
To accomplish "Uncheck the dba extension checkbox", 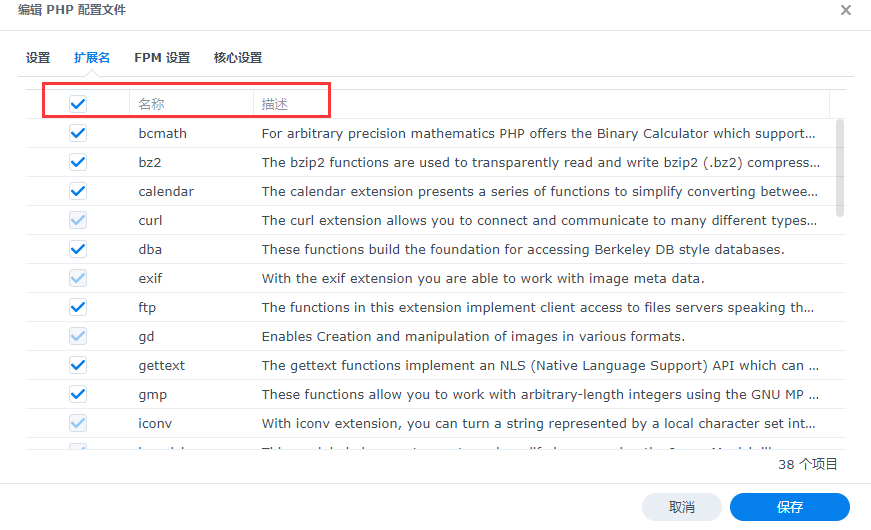I will click(77, 249).
